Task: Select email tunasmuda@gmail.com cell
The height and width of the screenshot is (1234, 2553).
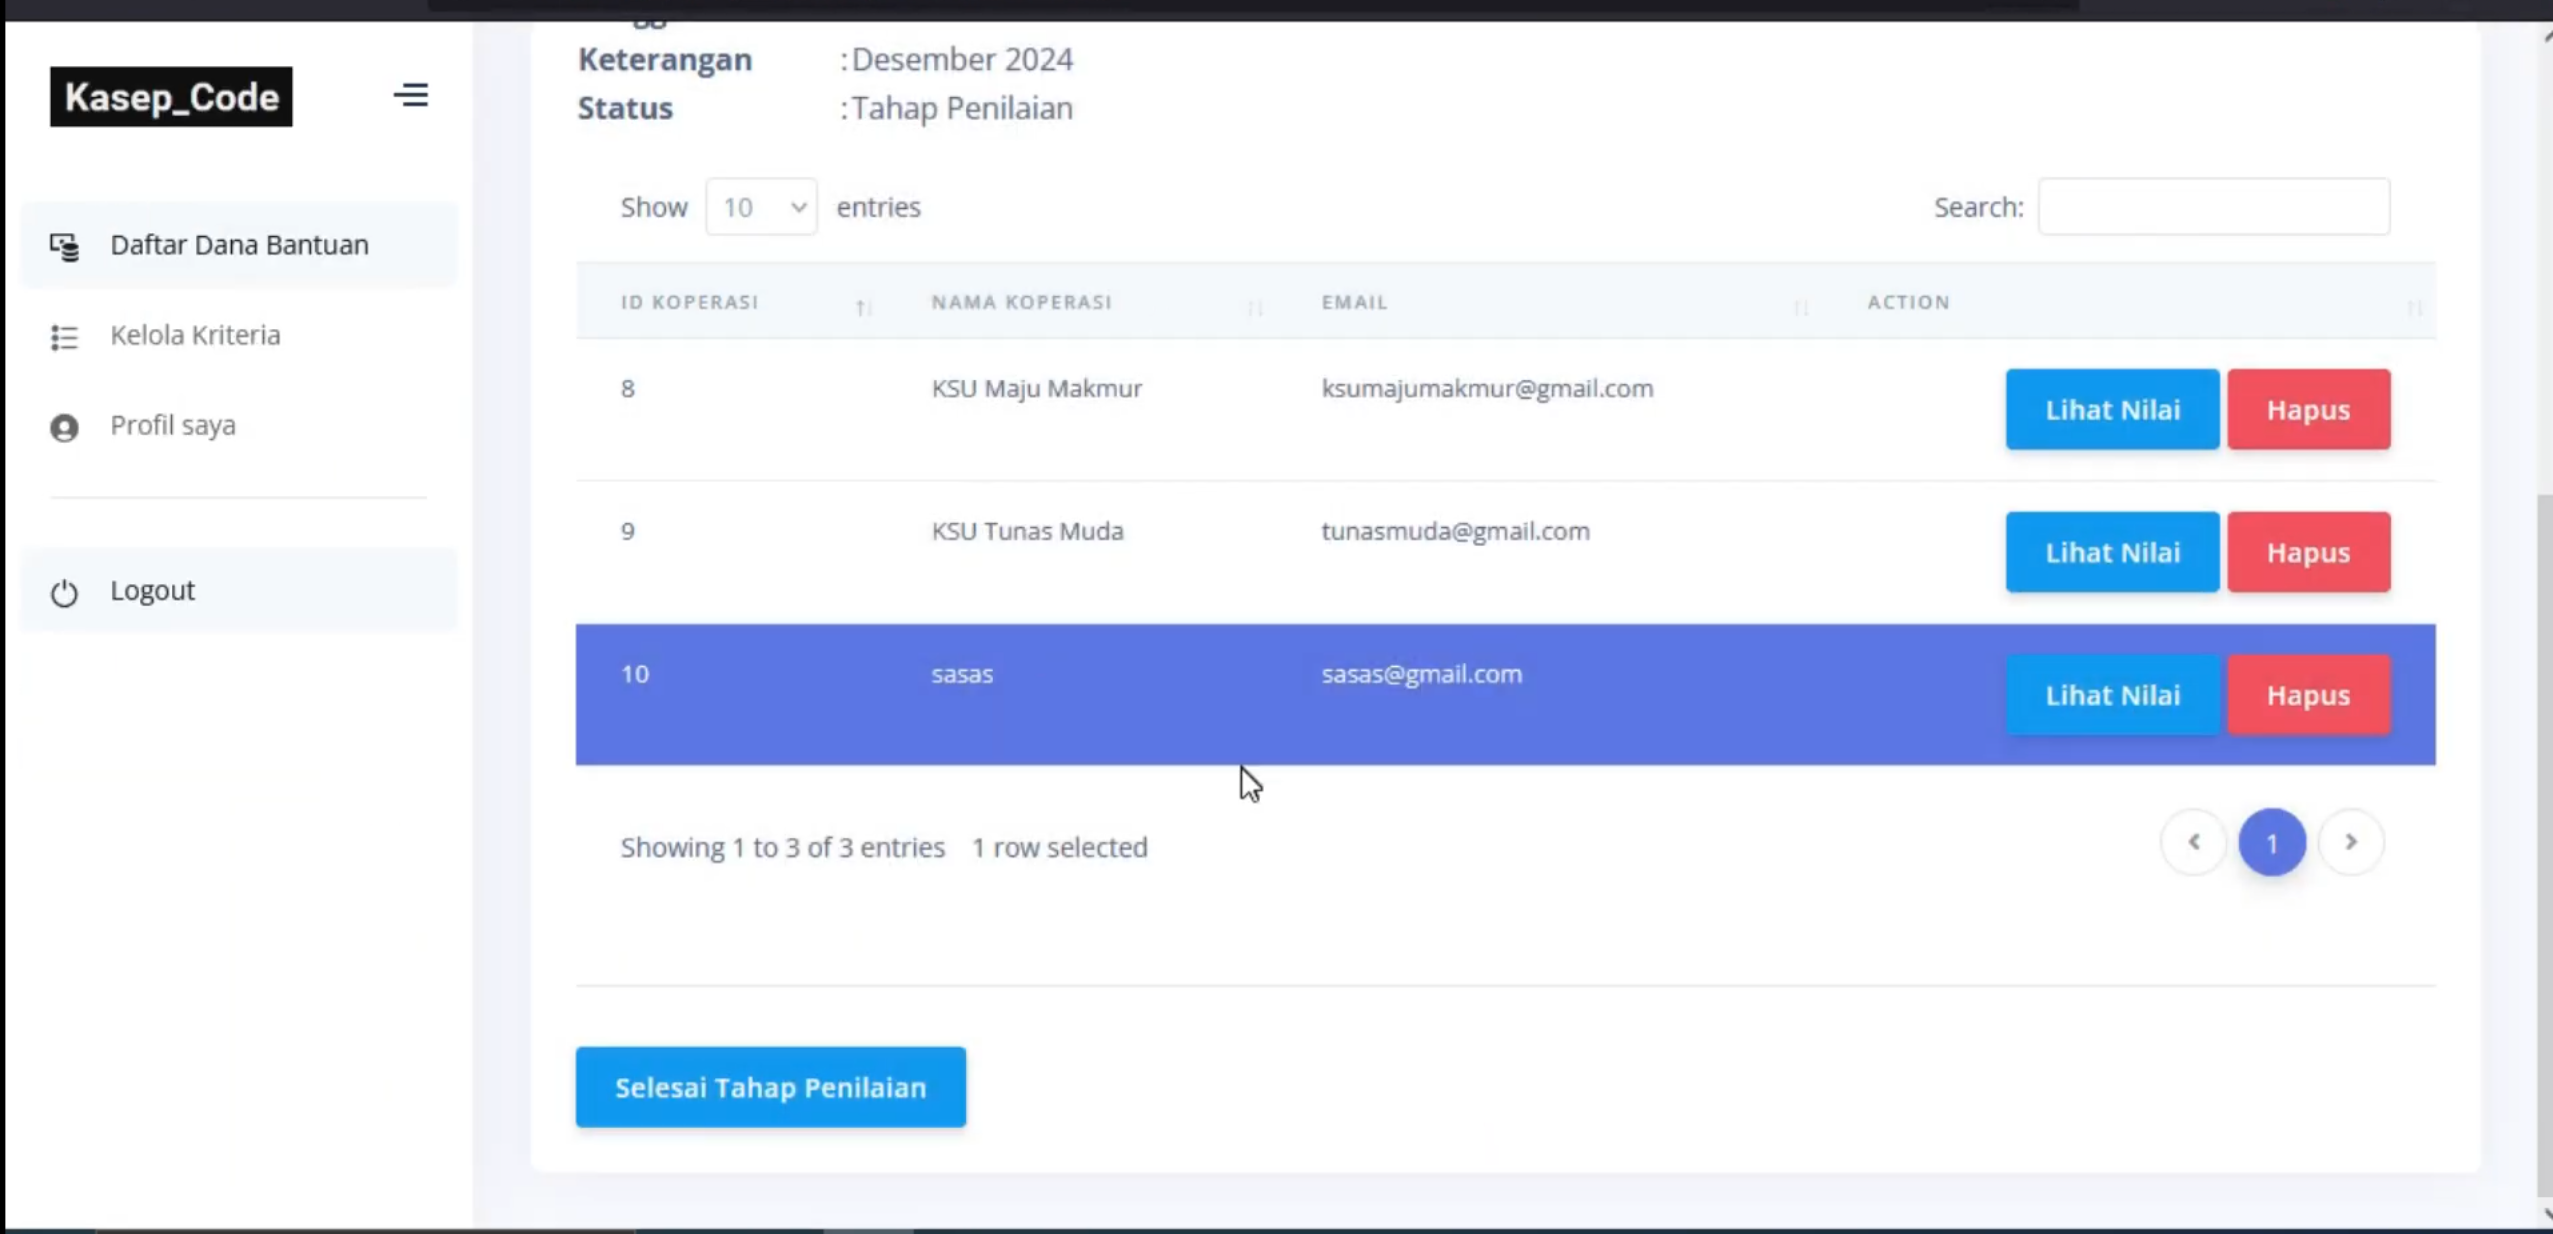Action: coord(1455,531)
